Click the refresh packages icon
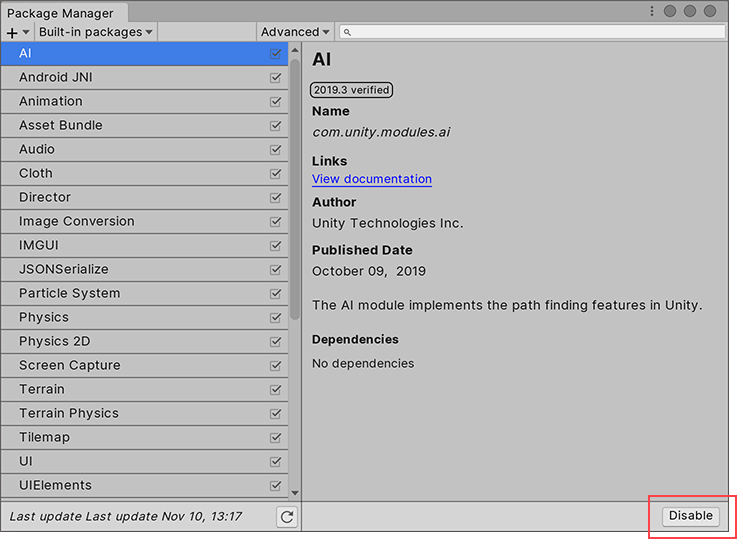 point(287,517)
